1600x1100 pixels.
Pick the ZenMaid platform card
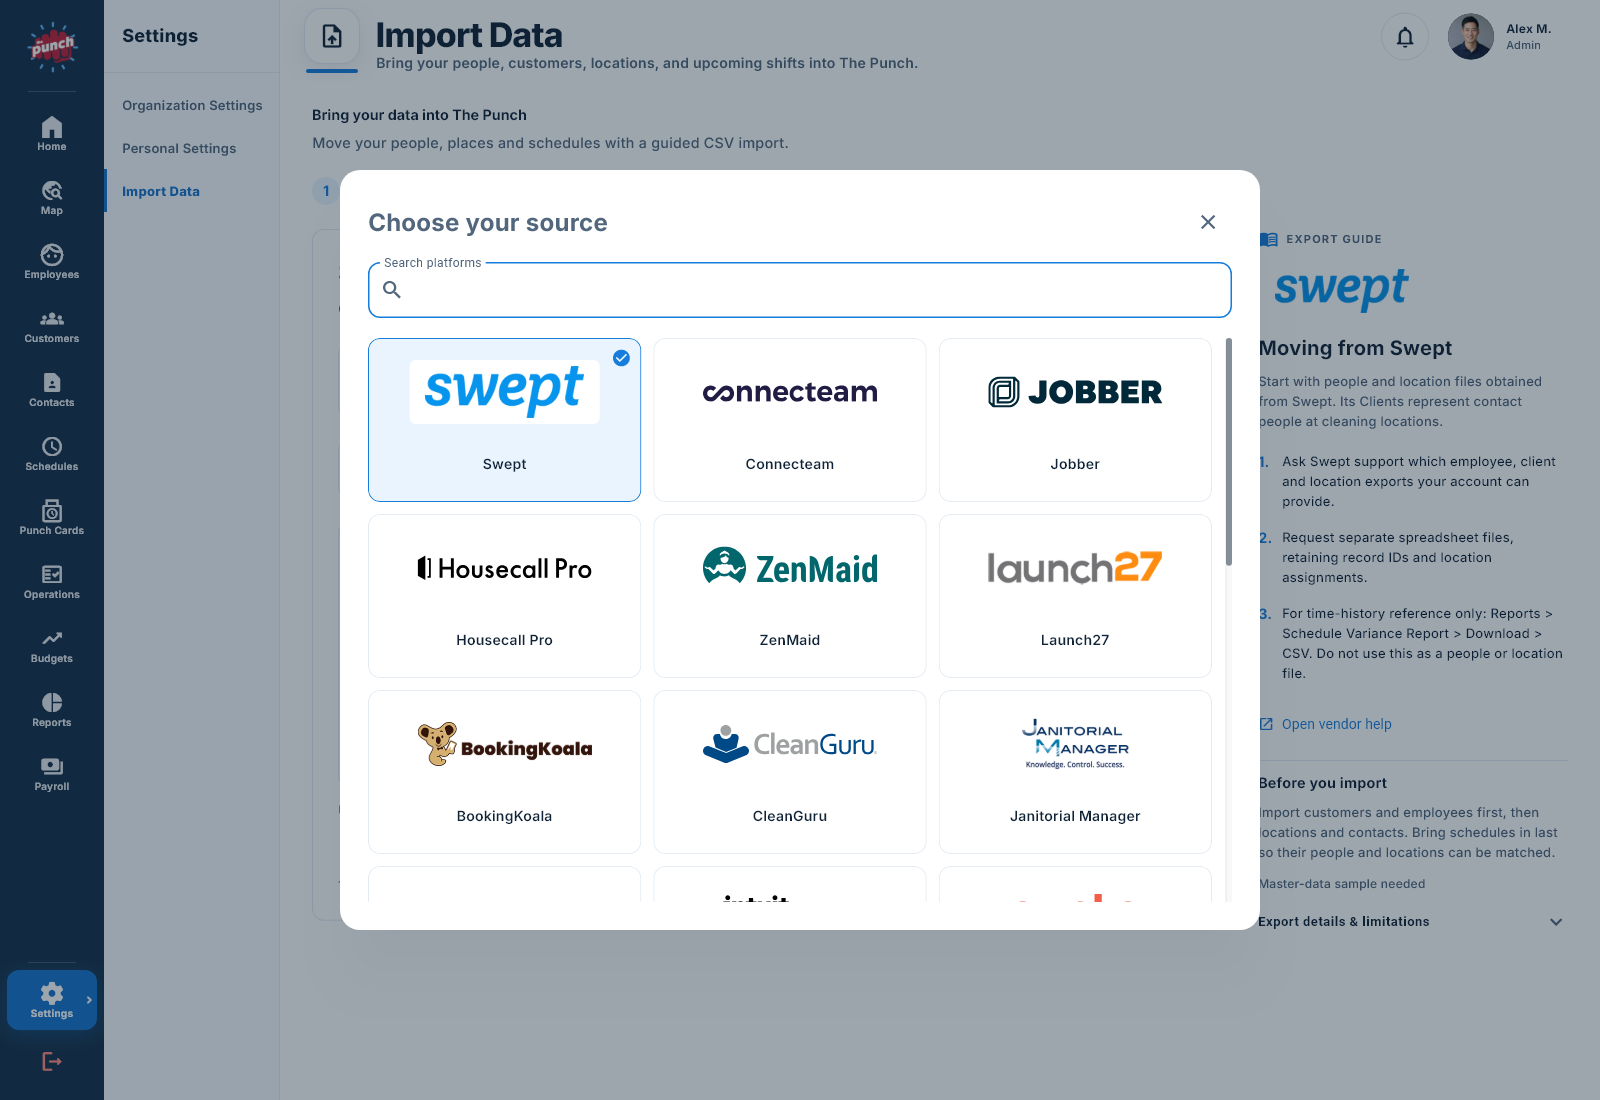click(x=790, y=596)
